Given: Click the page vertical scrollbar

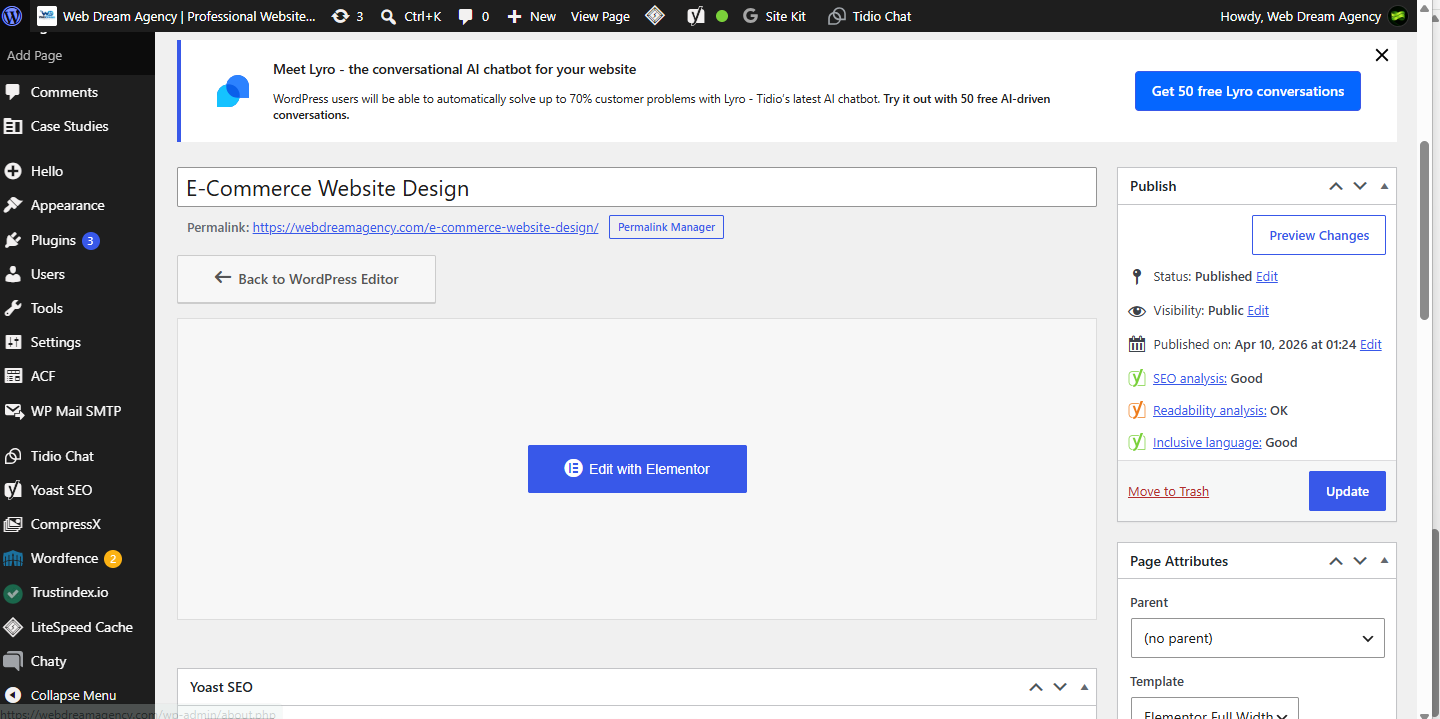Looking at the screenshot, I should tap(1425, 230).
